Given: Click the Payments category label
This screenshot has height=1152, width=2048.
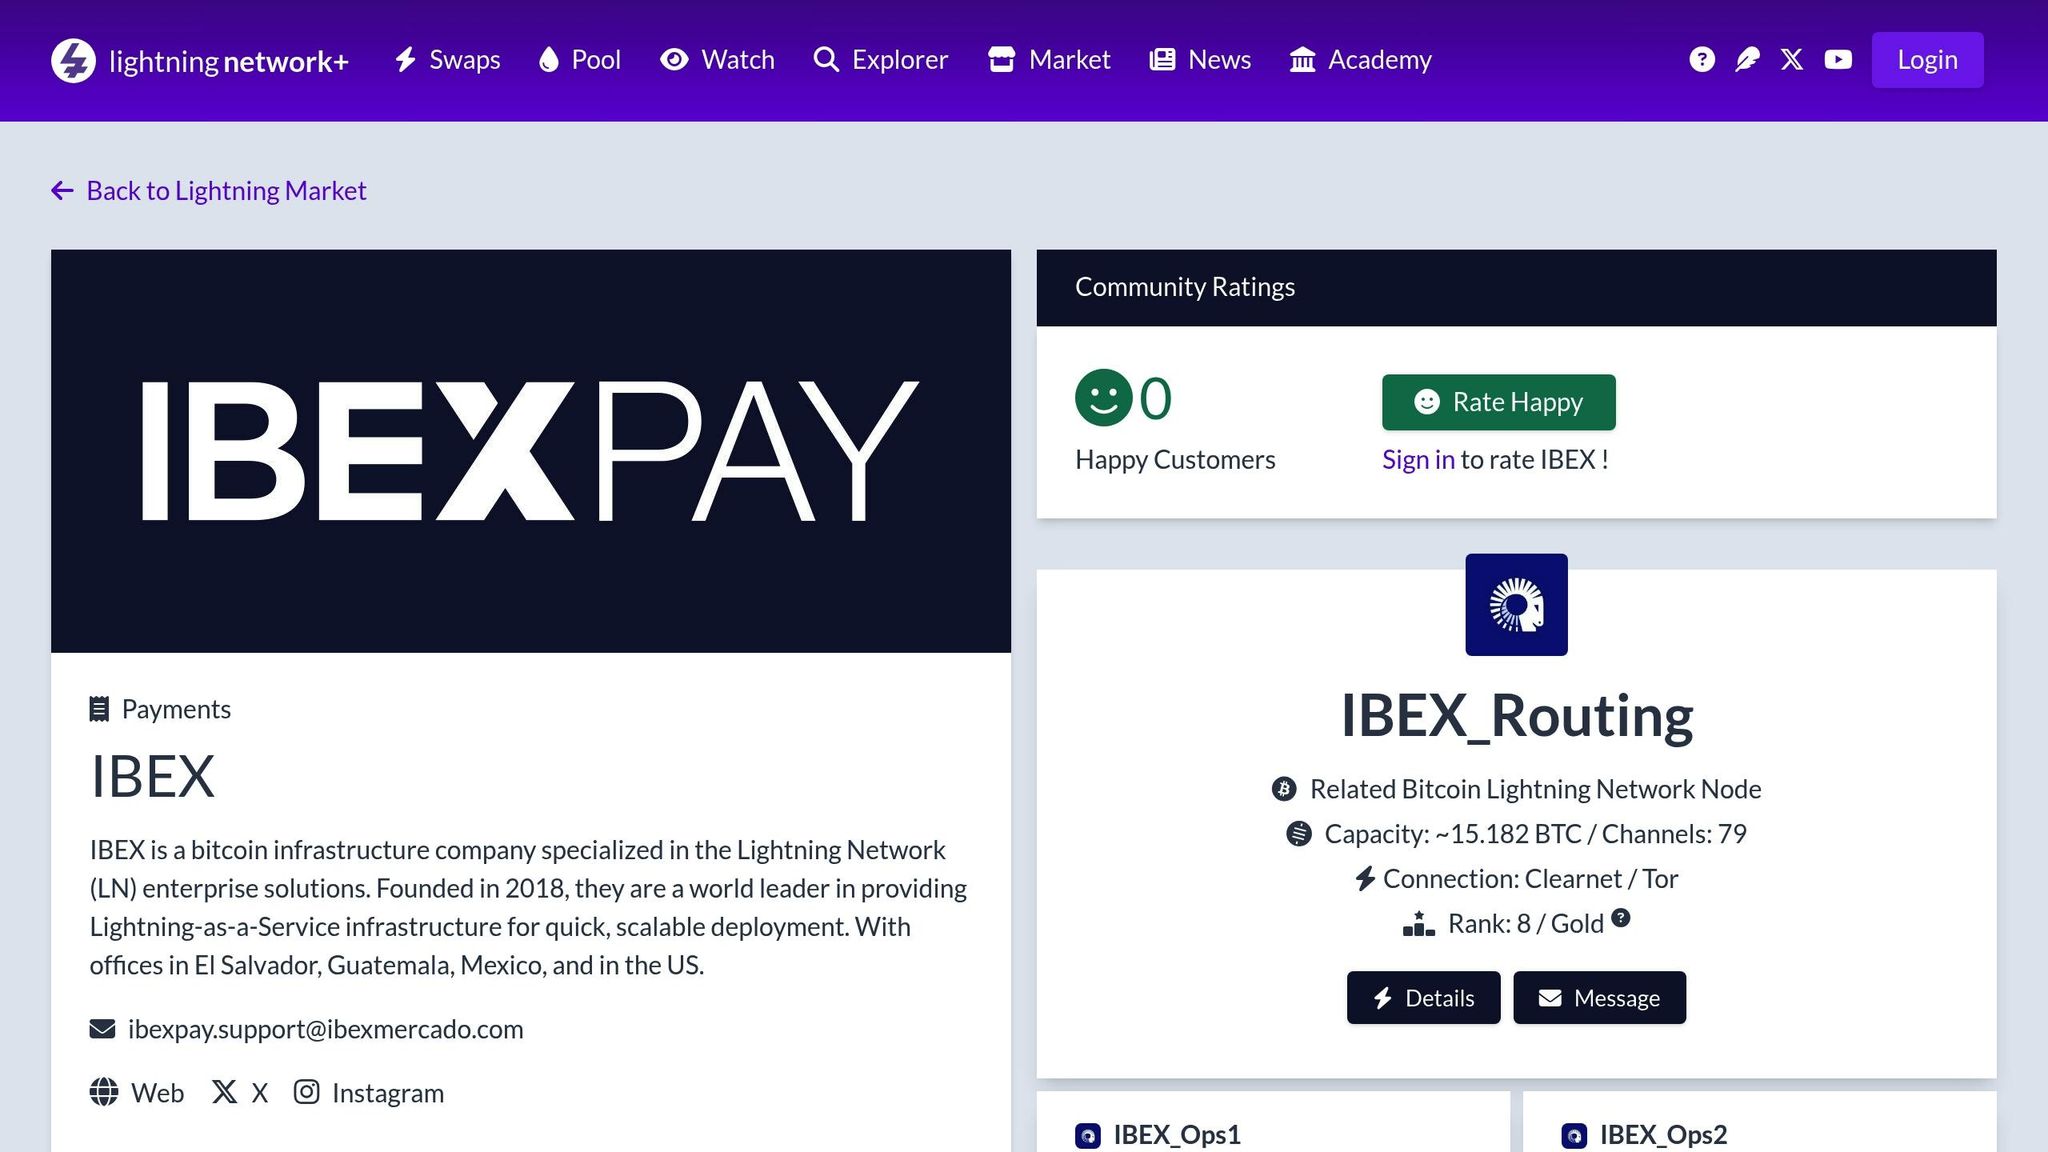Looking at the screenshot, I should tap(176, 709).
